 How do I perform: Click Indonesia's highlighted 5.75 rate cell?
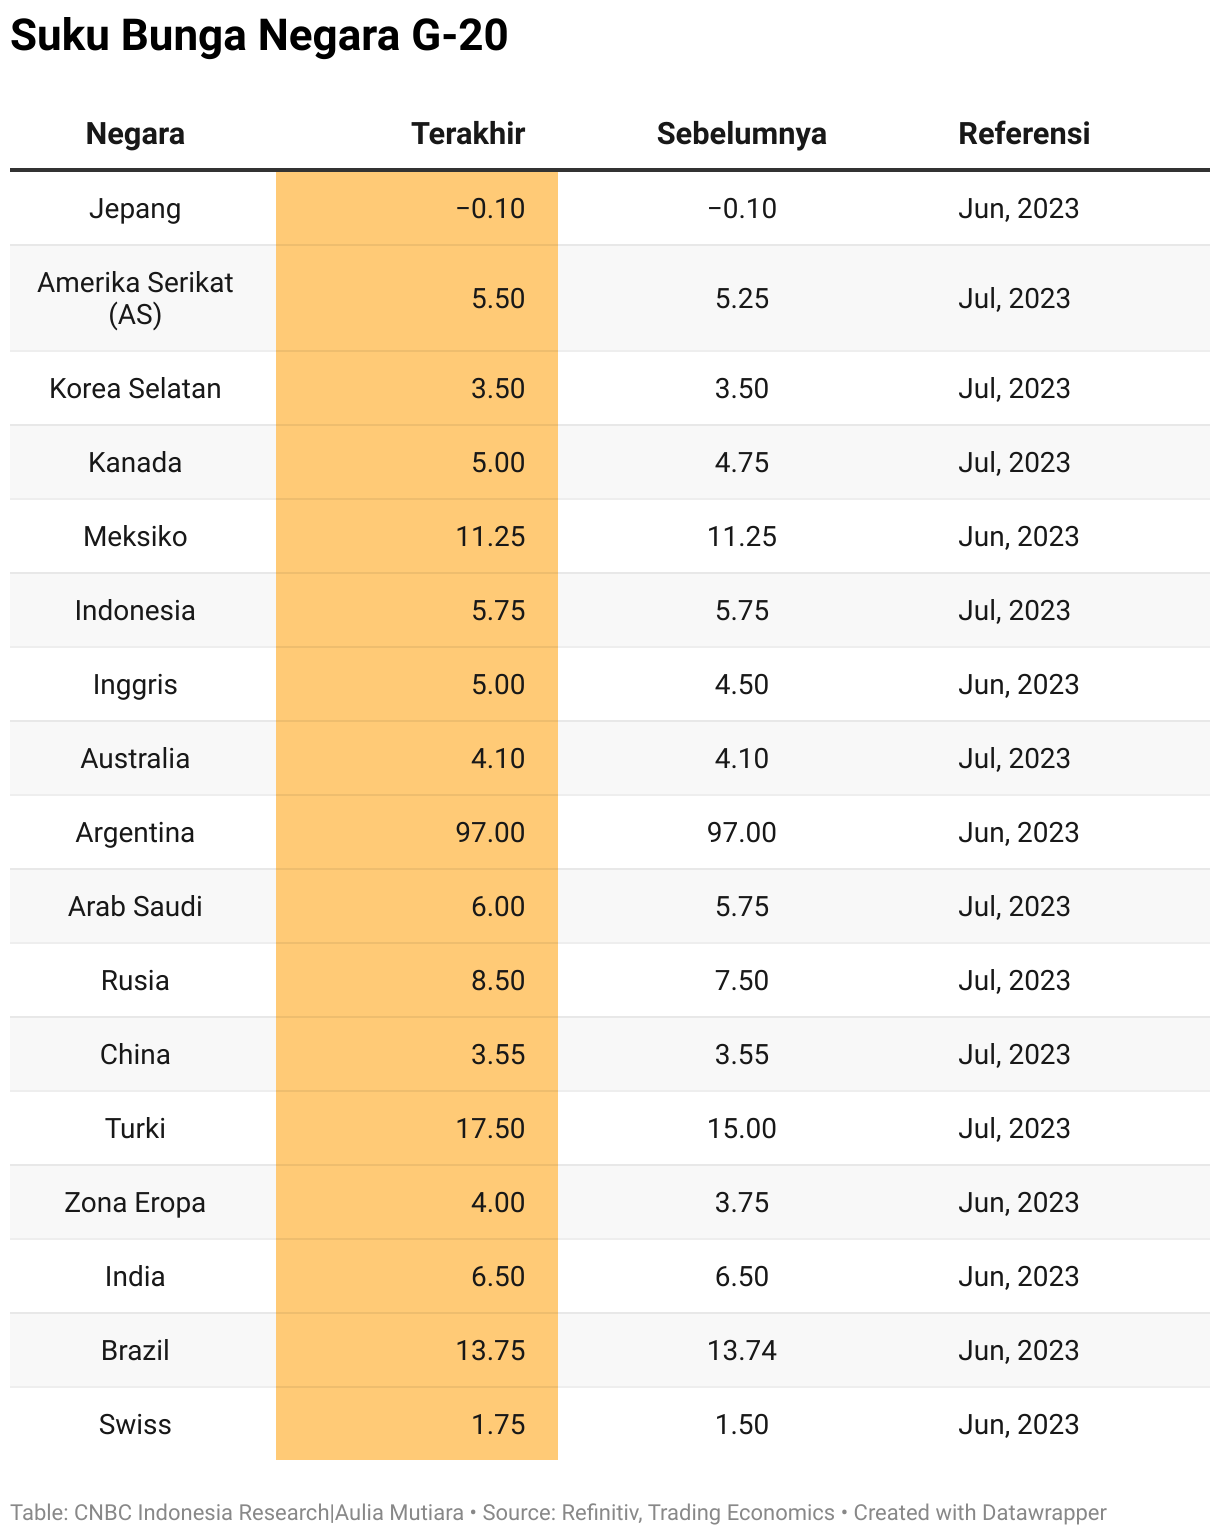417,611
